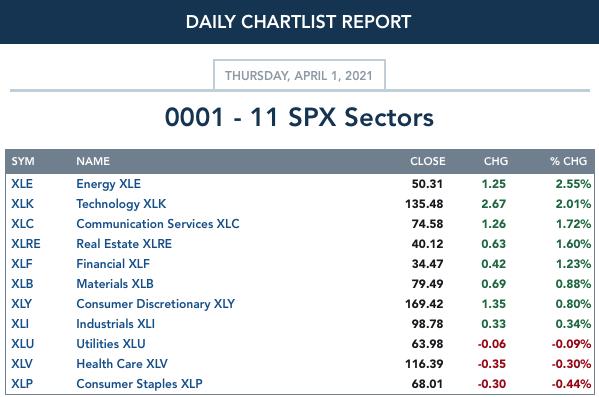Open Consumer Staples XLP link
599x397 pixels.
point(139,384)
